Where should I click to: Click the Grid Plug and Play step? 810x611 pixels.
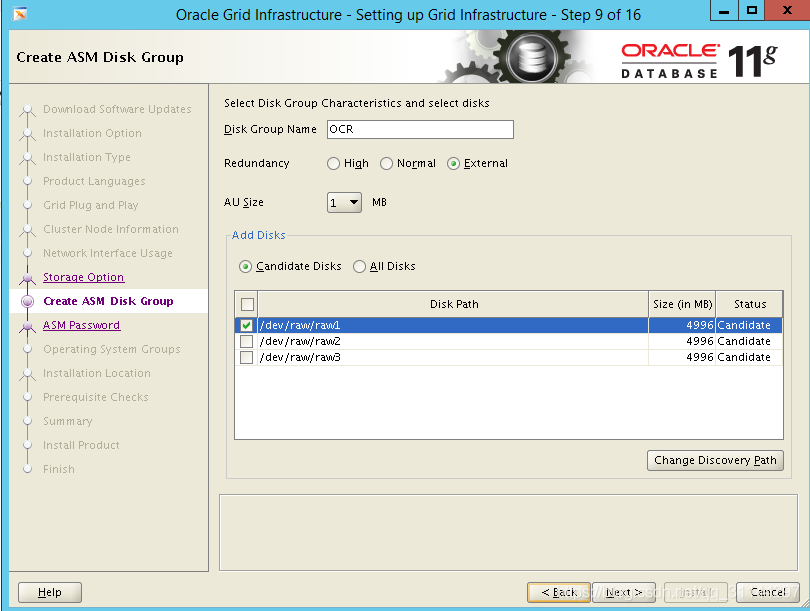pos(90,206)
